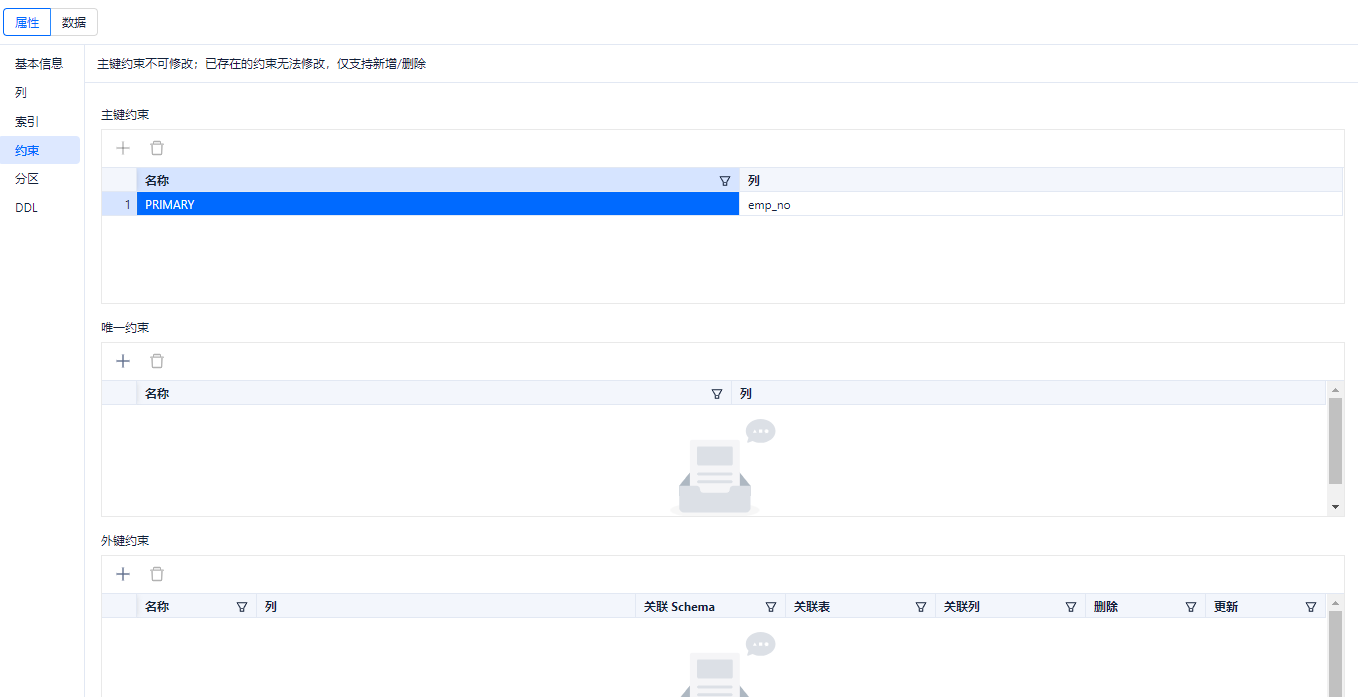Filter foreign key 关联列 column
Image resolution: width=1358 pixels, height=697 pixels.
1071,607
